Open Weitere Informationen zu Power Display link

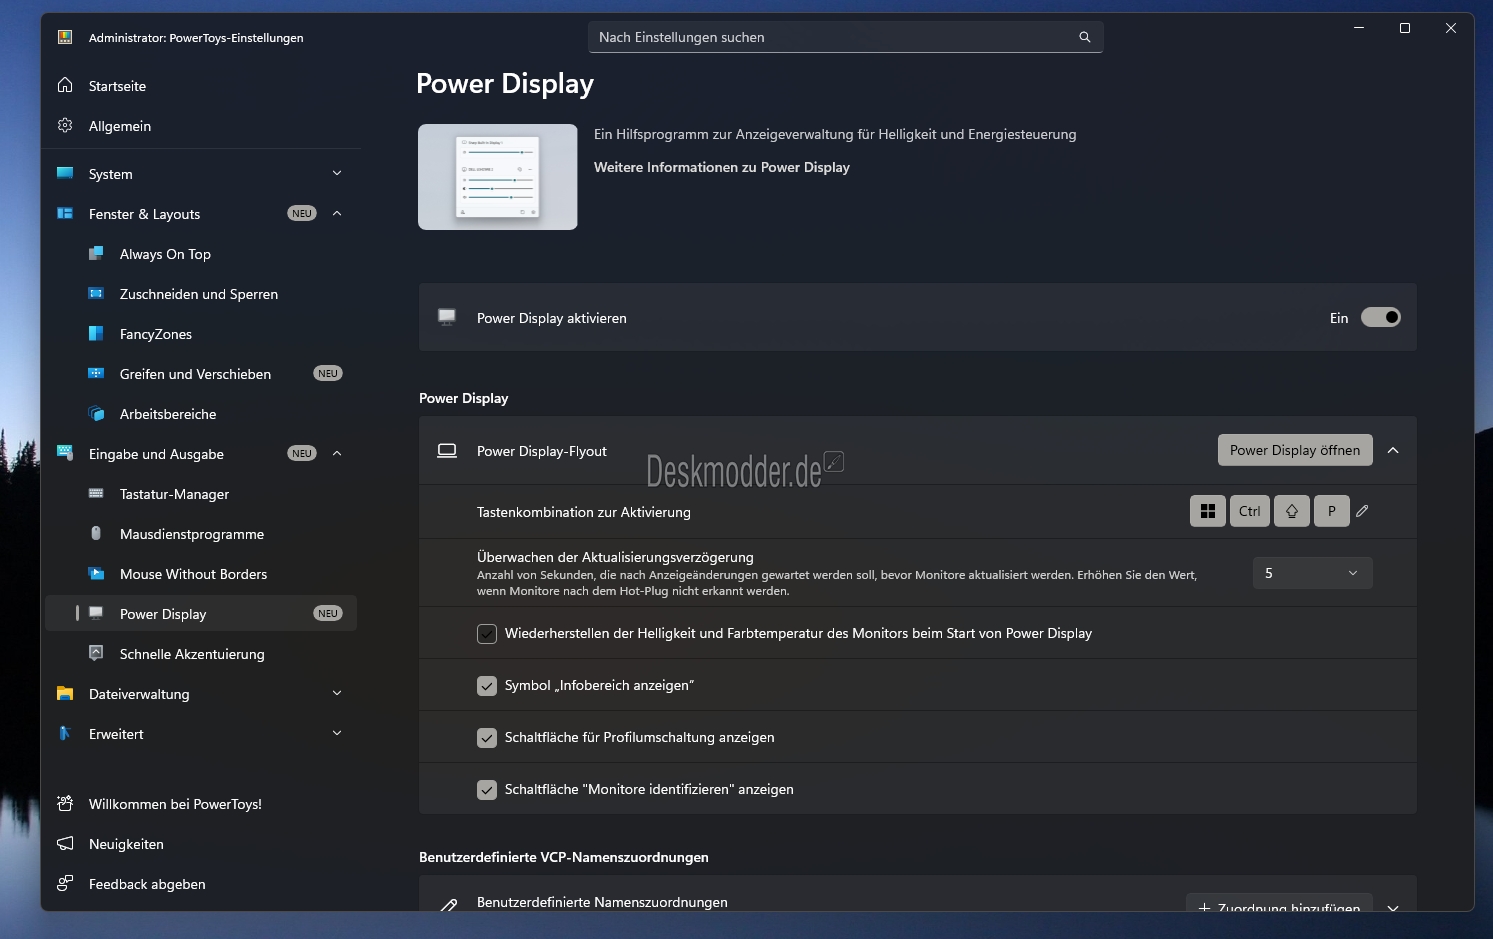click(x=721, y=168)
